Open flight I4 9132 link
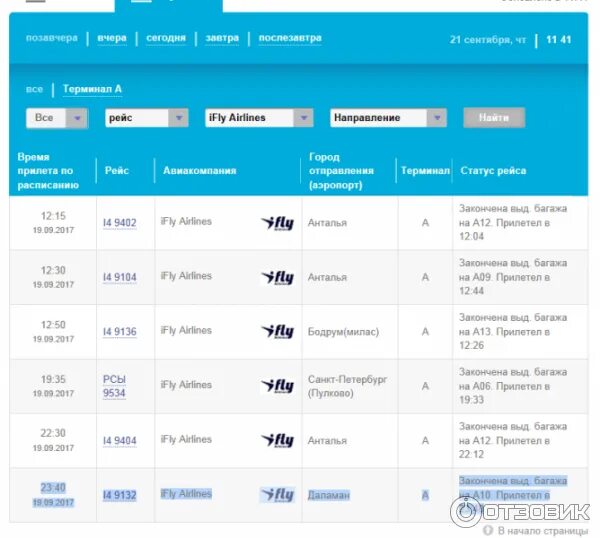Screen dimensions: 600x538 (x=119, y=495)
